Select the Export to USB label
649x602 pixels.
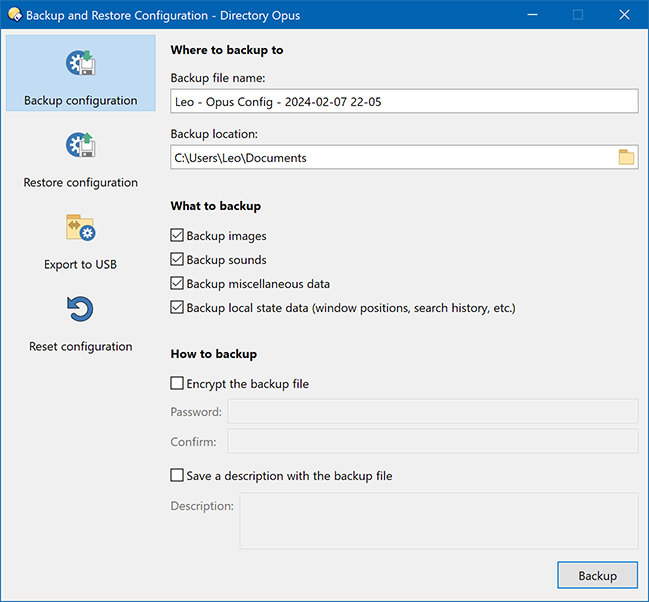(81, 264)
